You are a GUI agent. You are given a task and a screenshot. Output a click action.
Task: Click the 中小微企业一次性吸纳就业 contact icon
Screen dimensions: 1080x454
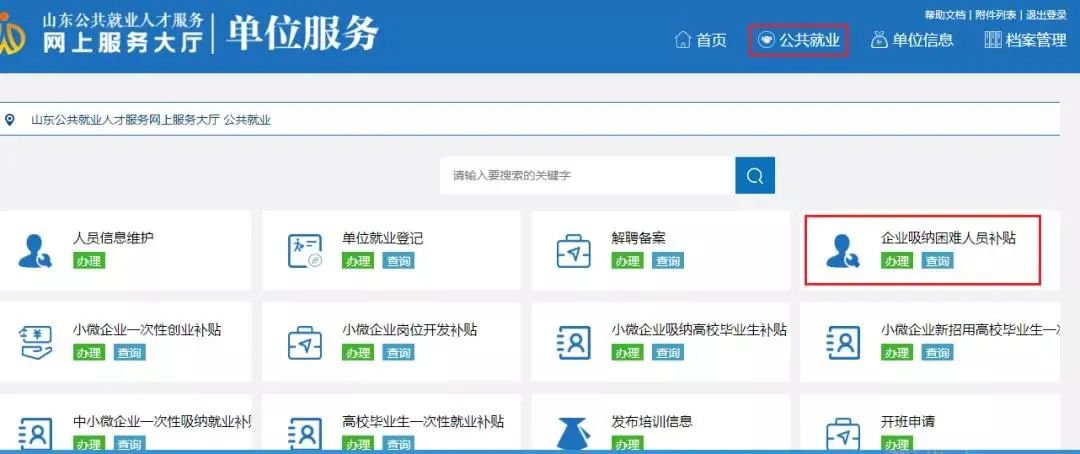(35, 434)
